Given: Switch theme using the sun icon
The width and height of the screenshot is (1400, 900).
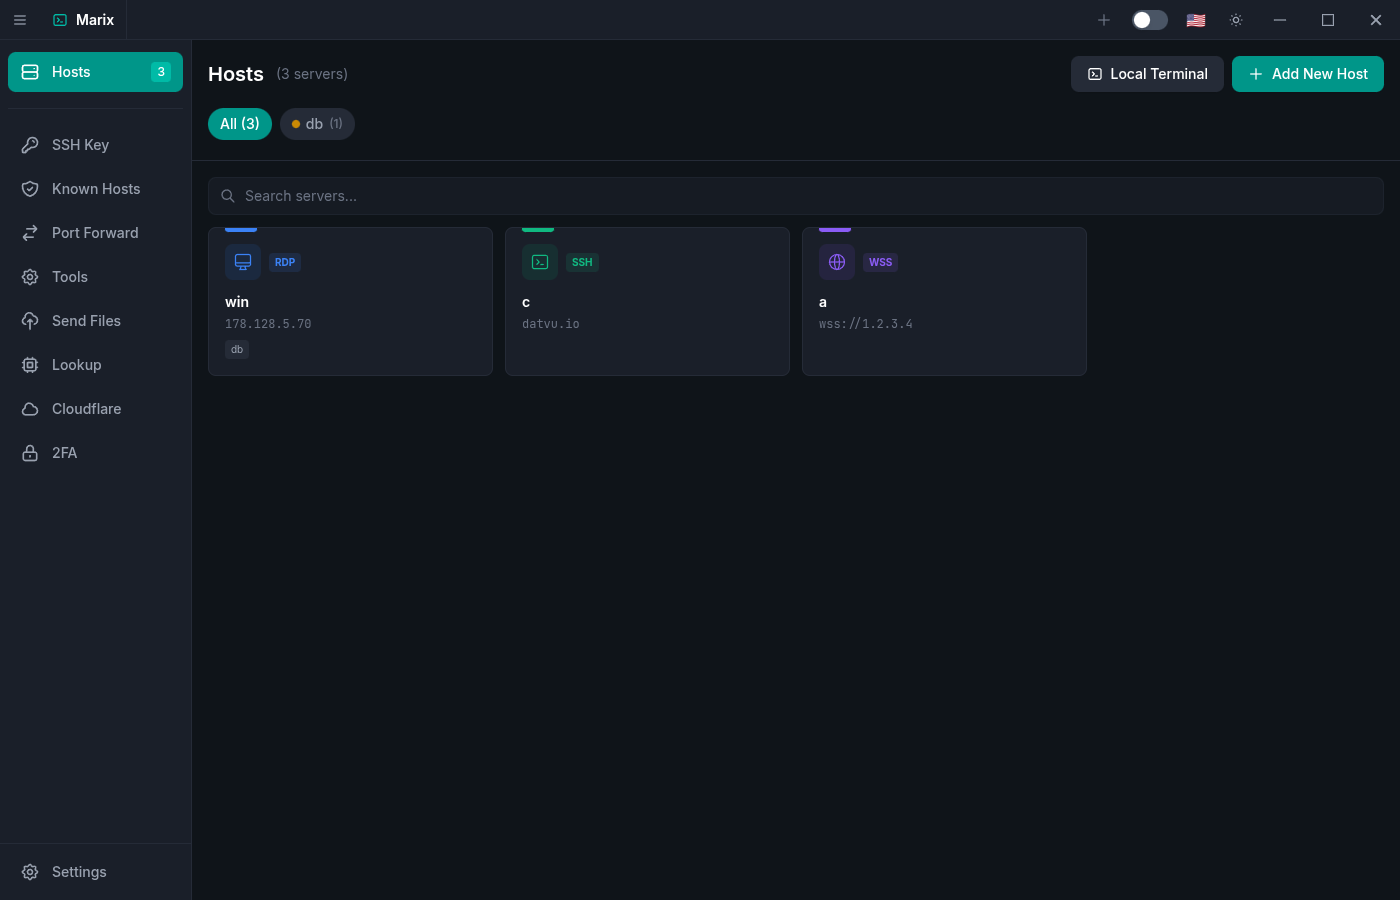Looking at the screenshot, I should [x=1236, y=19].
